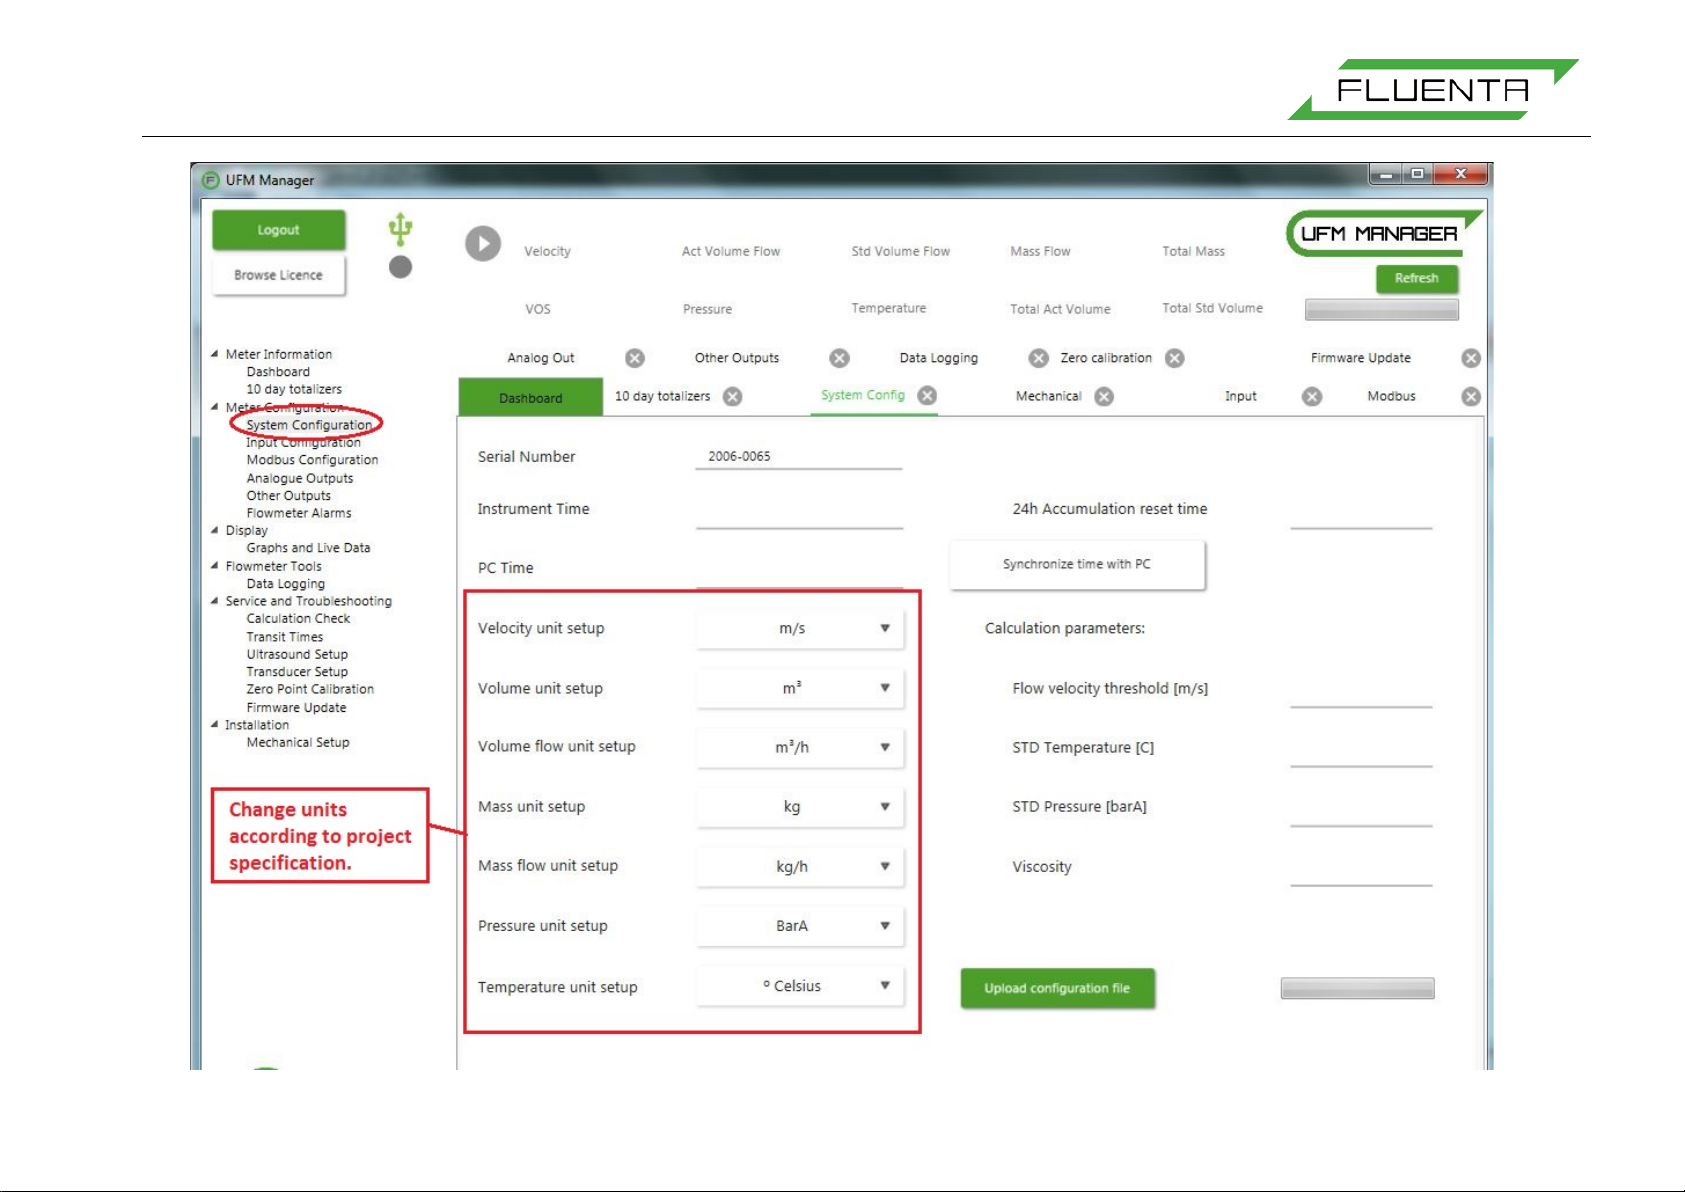This screenshot has width=1685, height=1192.
Task: Select Modbus Configuration in the tree
Action: 312,460
